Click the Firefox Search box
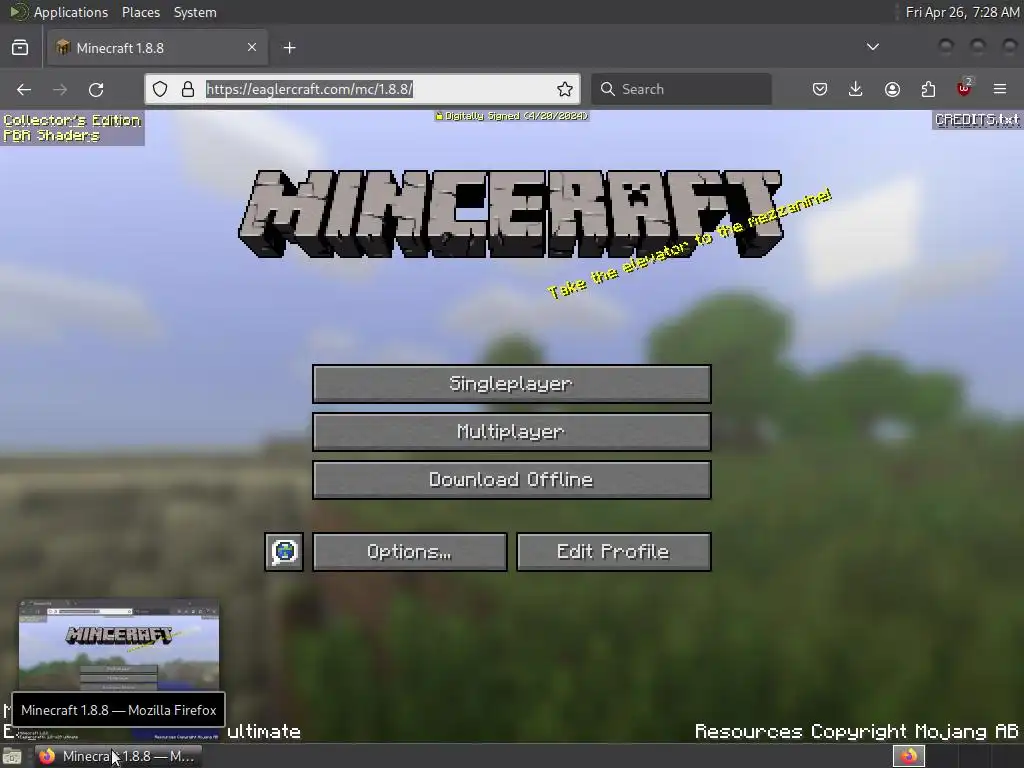 coord(681,89)
